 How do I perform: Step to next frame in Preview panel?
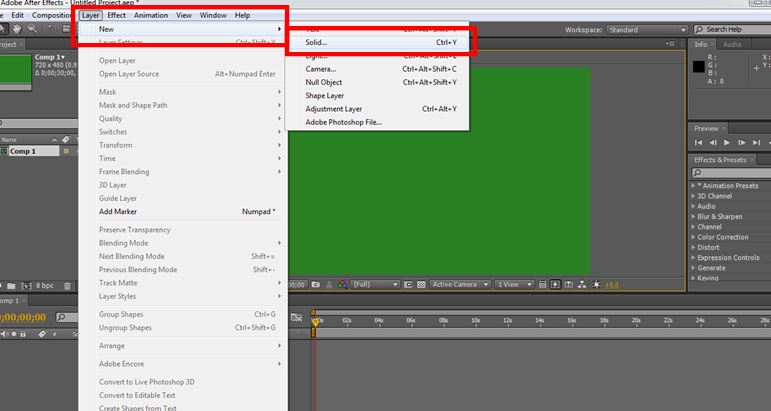(741, 143)
